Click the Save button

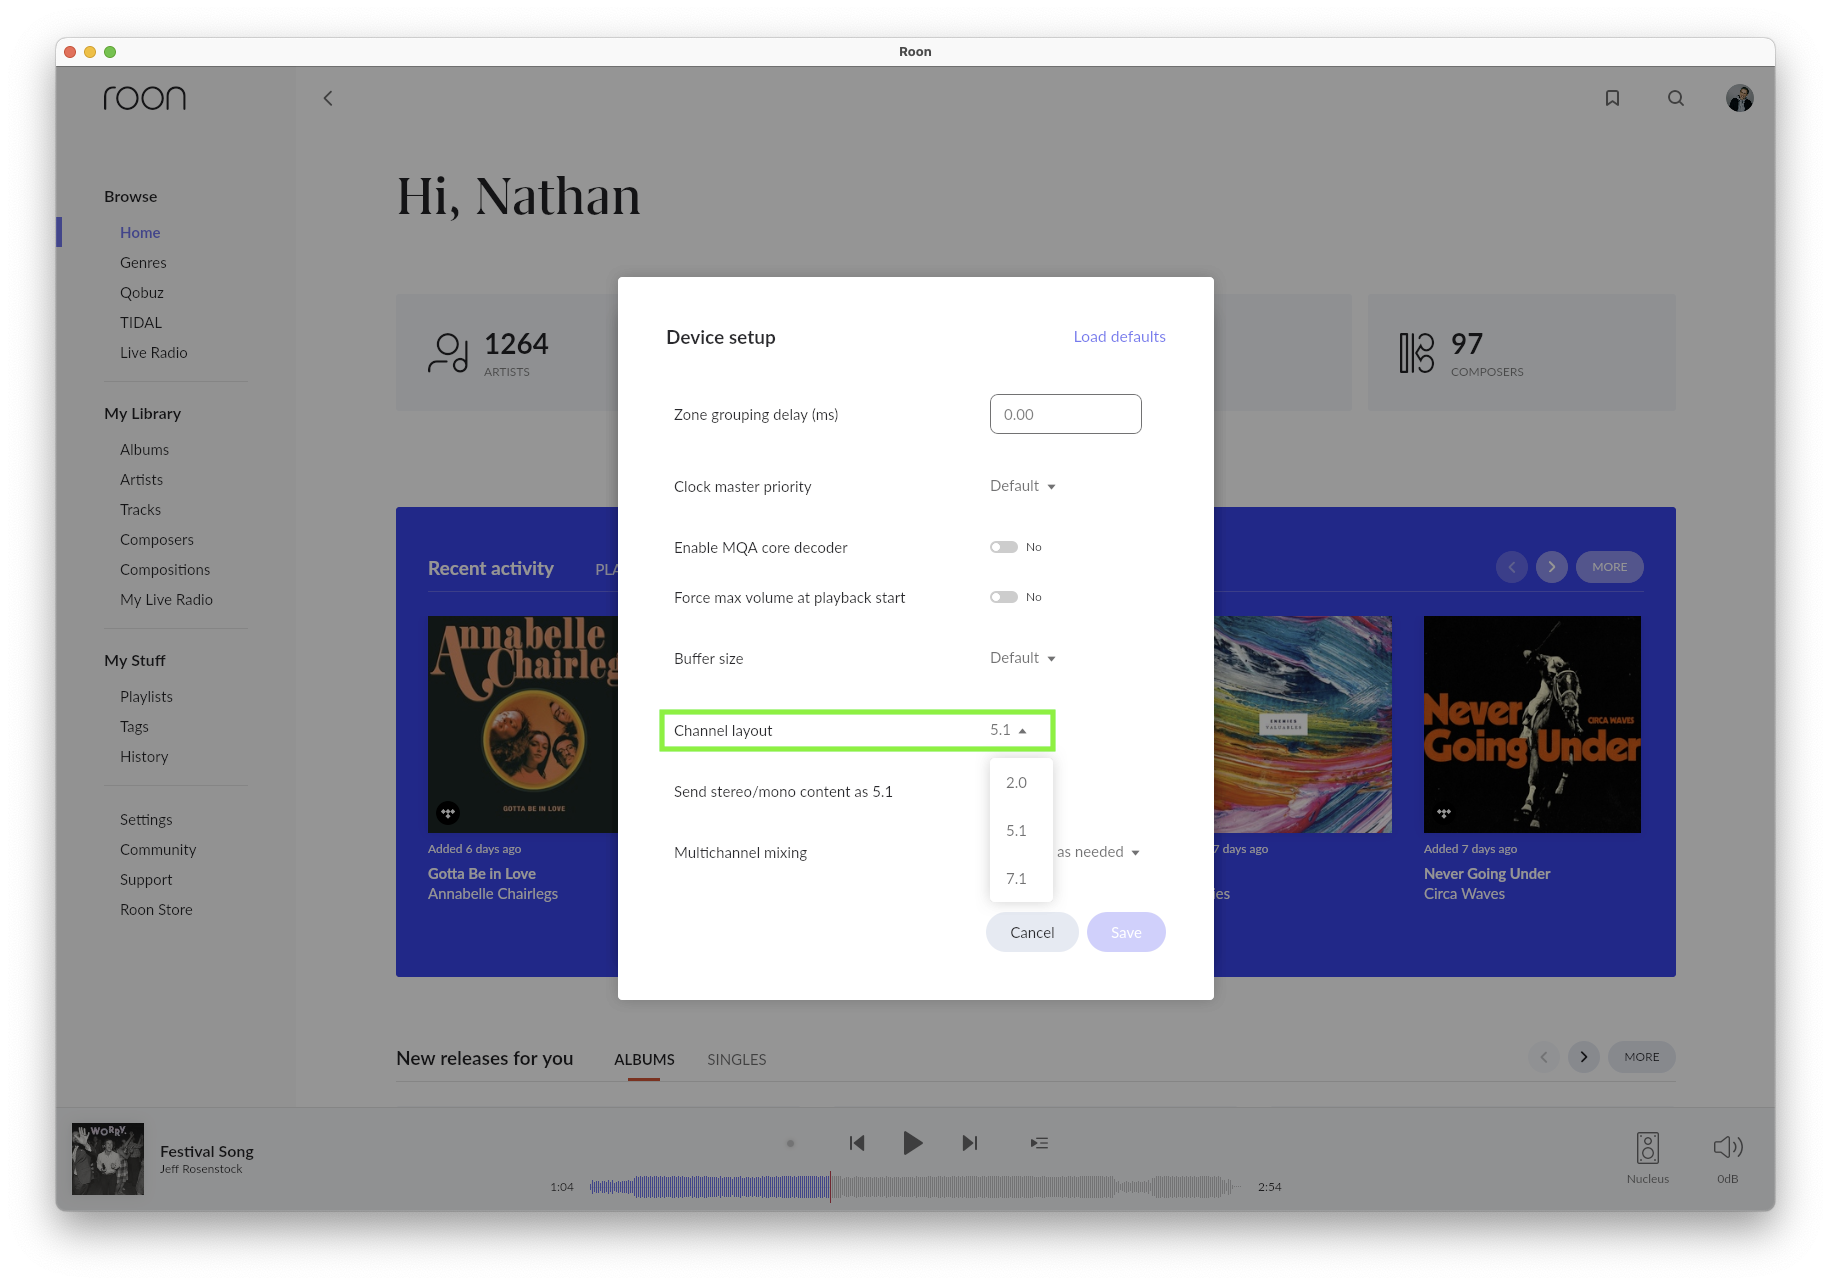coord(1126,932)
